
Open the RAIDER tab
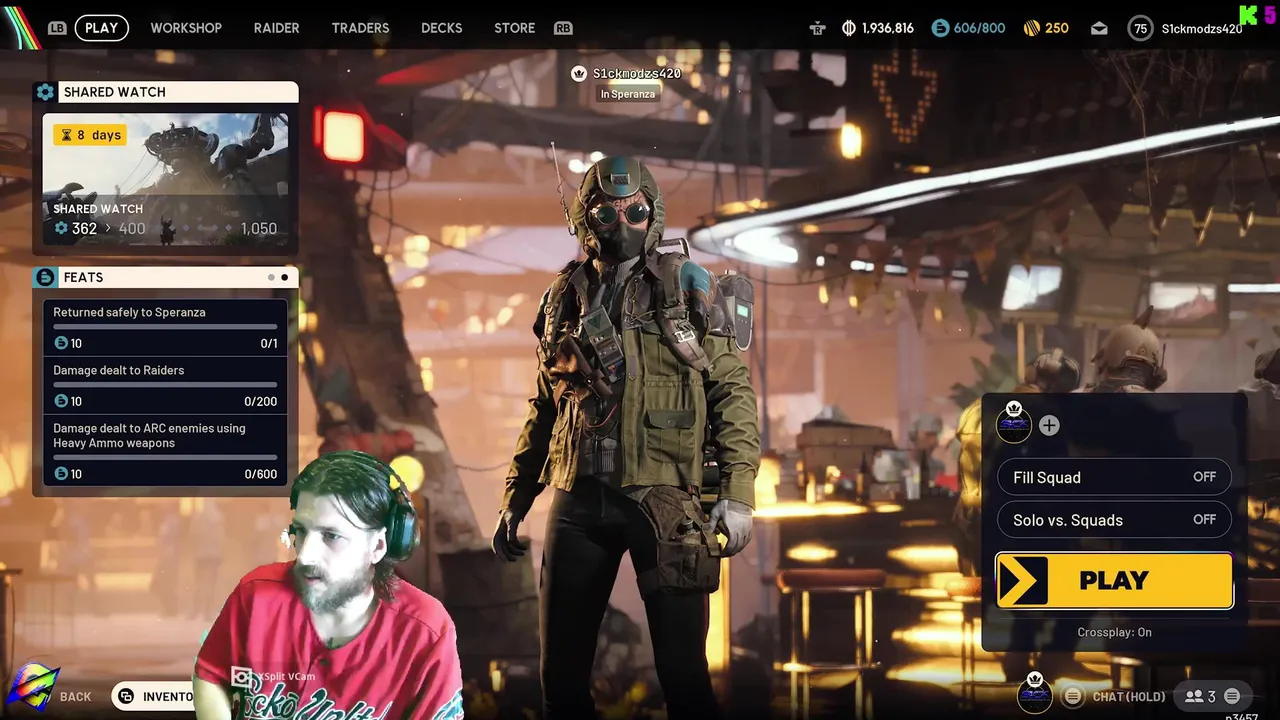276,28
